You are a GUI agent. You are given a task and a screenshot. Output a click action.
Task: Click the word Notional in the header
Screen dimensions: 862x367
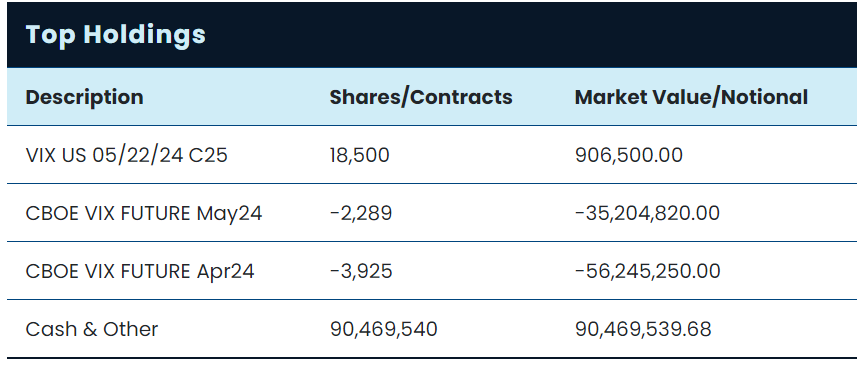(764, 97)
